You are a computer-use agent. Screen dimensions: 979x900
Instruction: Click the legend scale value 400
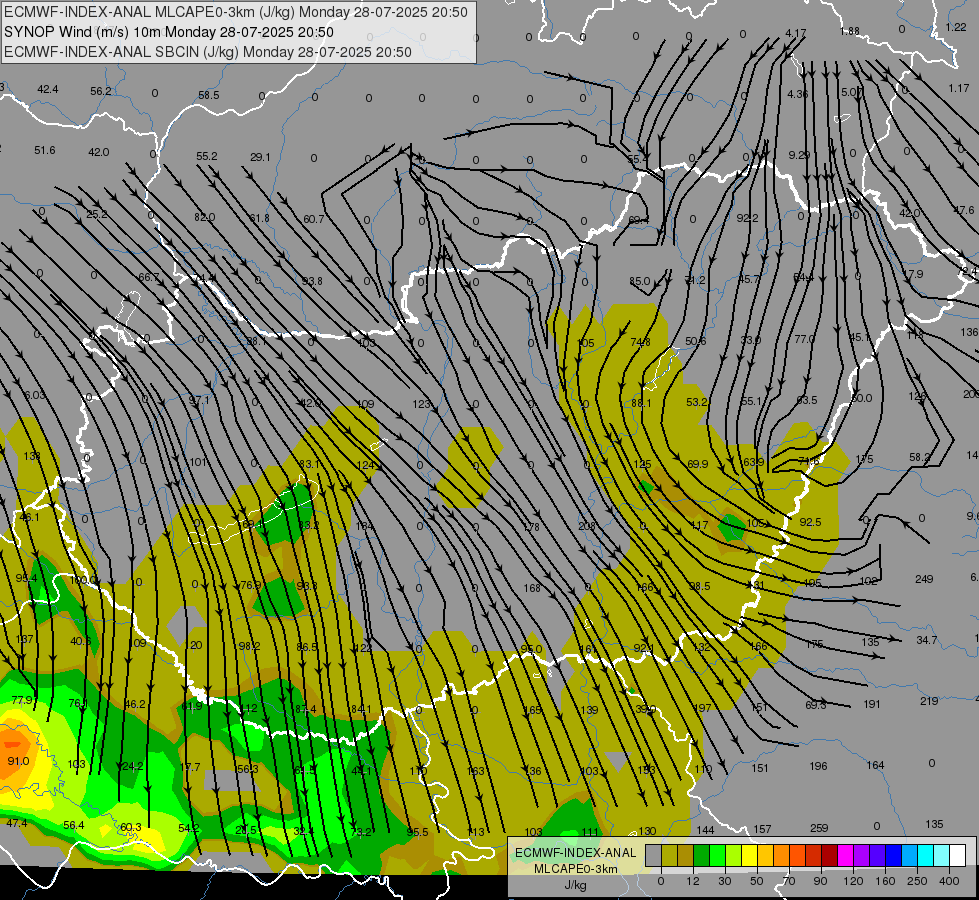[x=949, y=881]
